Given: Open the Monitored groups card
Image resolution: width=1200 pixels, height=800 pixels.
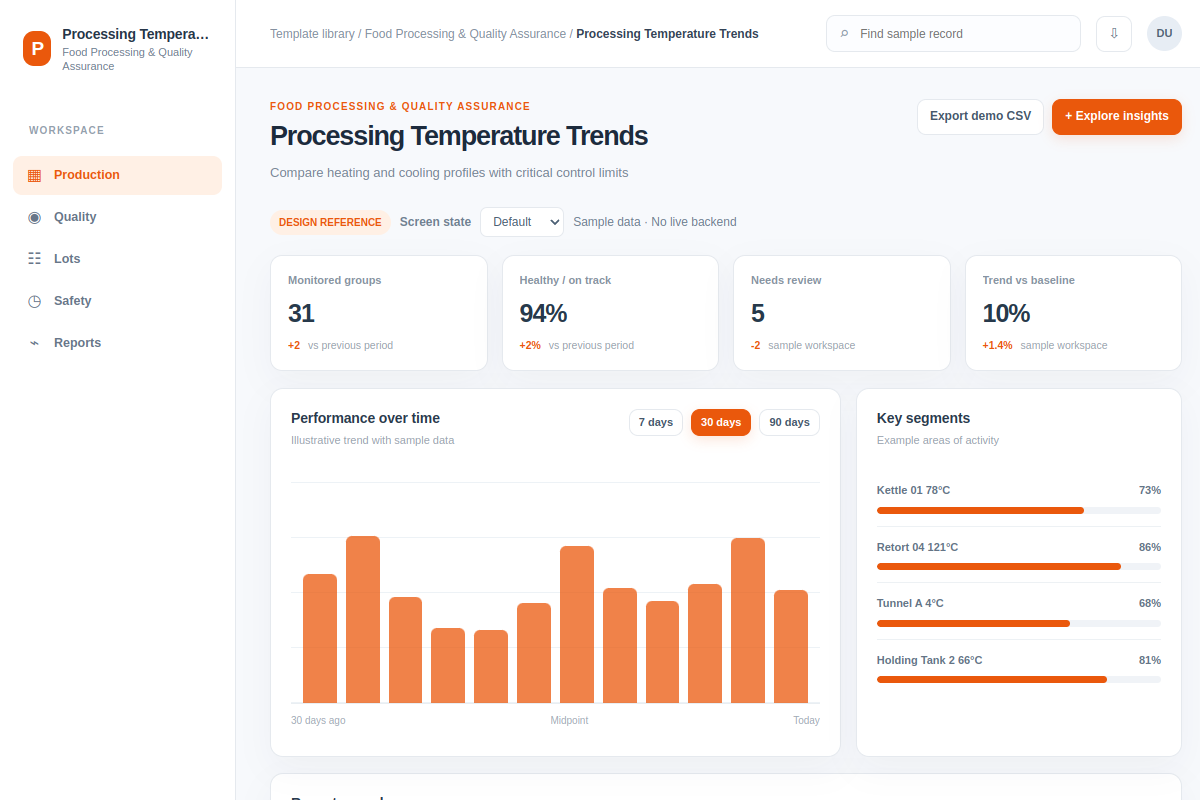Looking at the screenshot, I should pos(379,313).
